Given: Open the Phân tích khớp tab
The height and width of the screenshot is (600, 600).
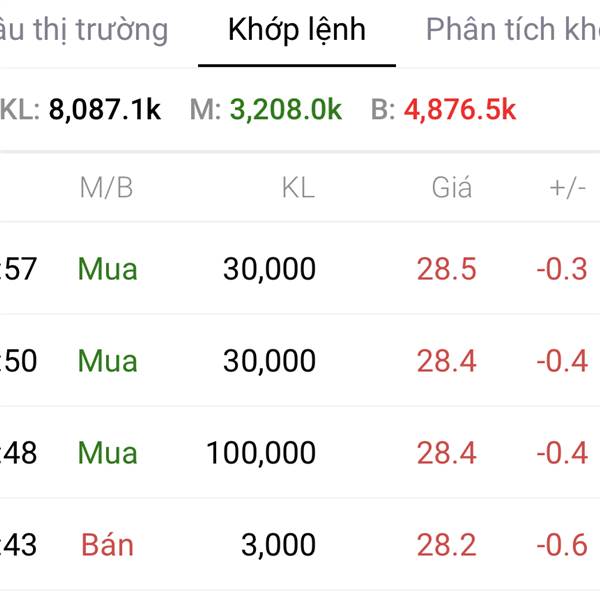Looking at the screenshot, I should (x=512, y=30).
